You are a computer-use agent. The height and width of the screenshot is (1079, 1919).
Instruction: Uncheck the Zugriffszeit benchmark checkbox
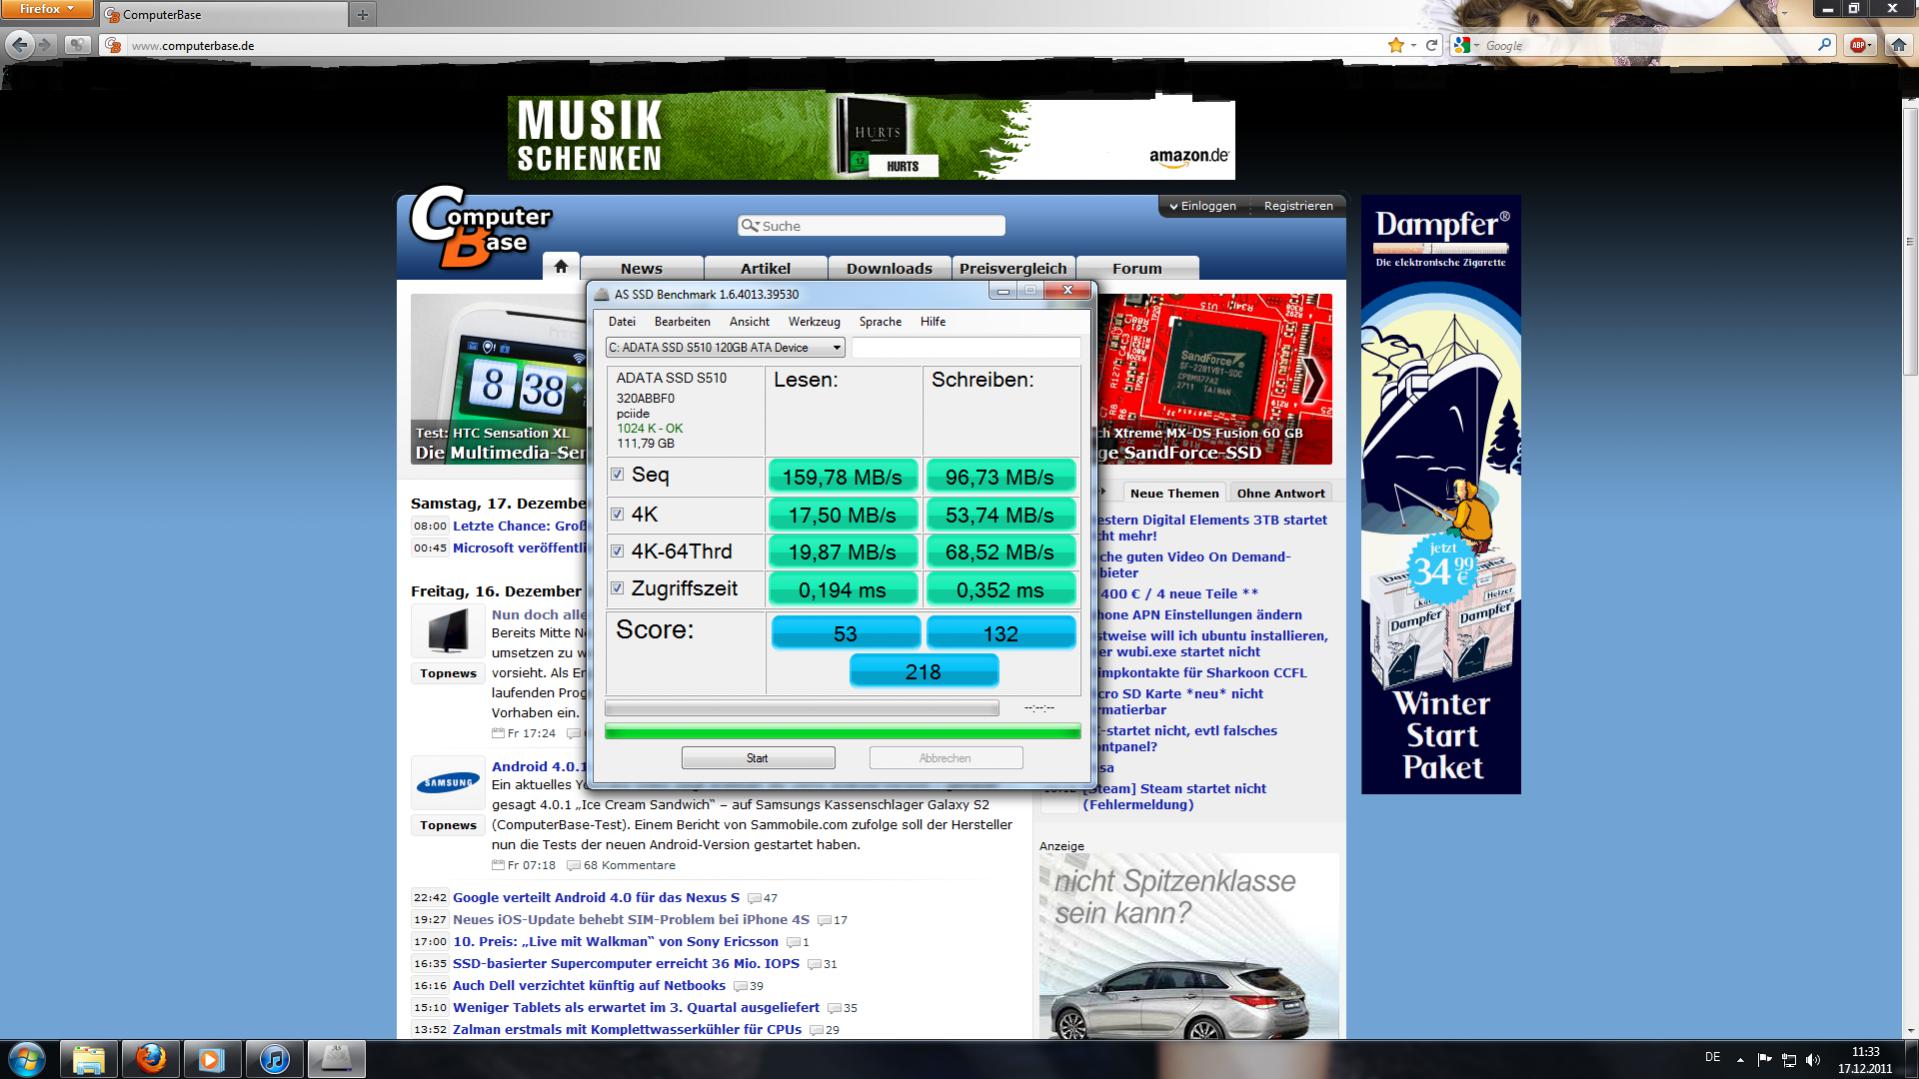coord(617,588)
